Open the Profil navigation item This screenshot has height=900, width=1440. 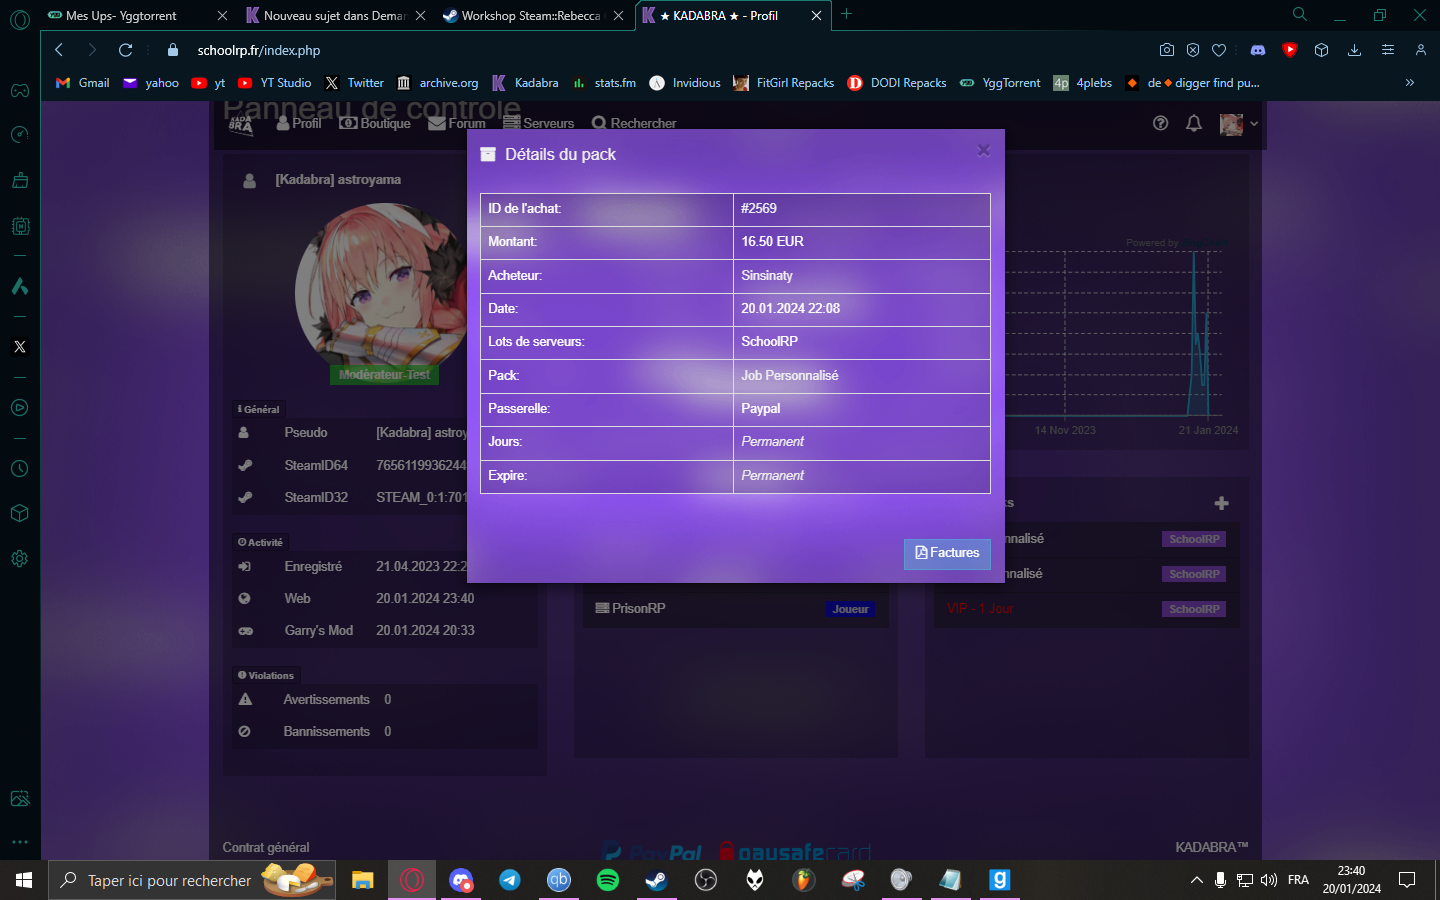point(299,123)
